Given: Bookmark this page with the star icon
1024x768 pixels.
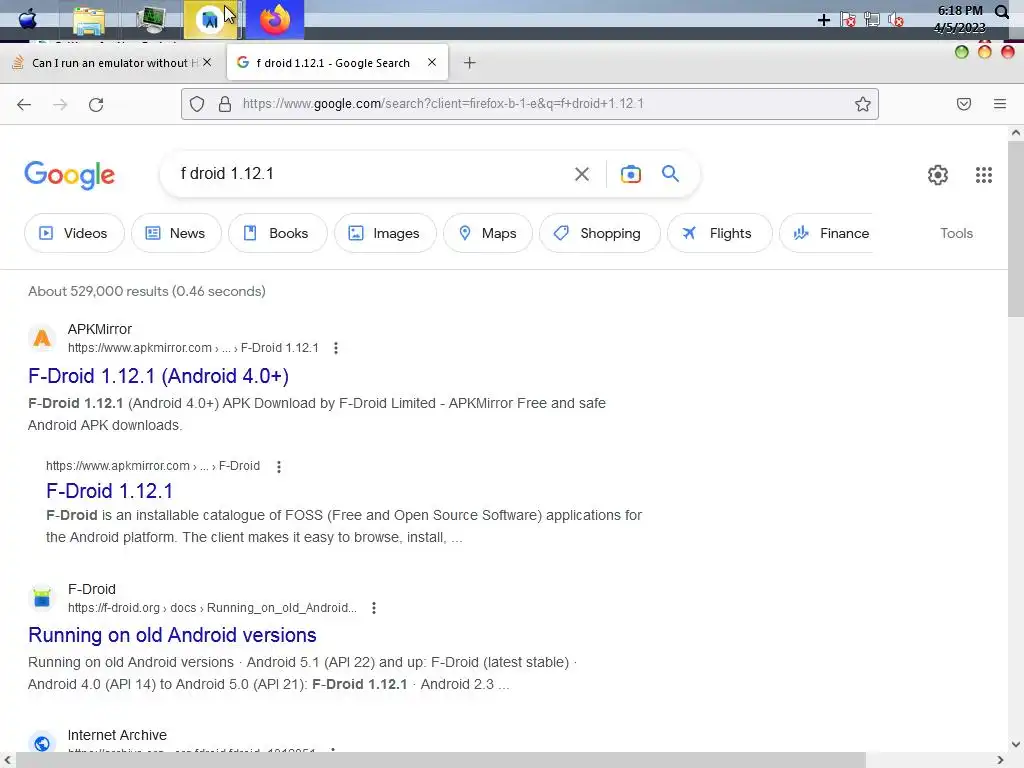Looking at the screenshot, I should coord(863,104).
